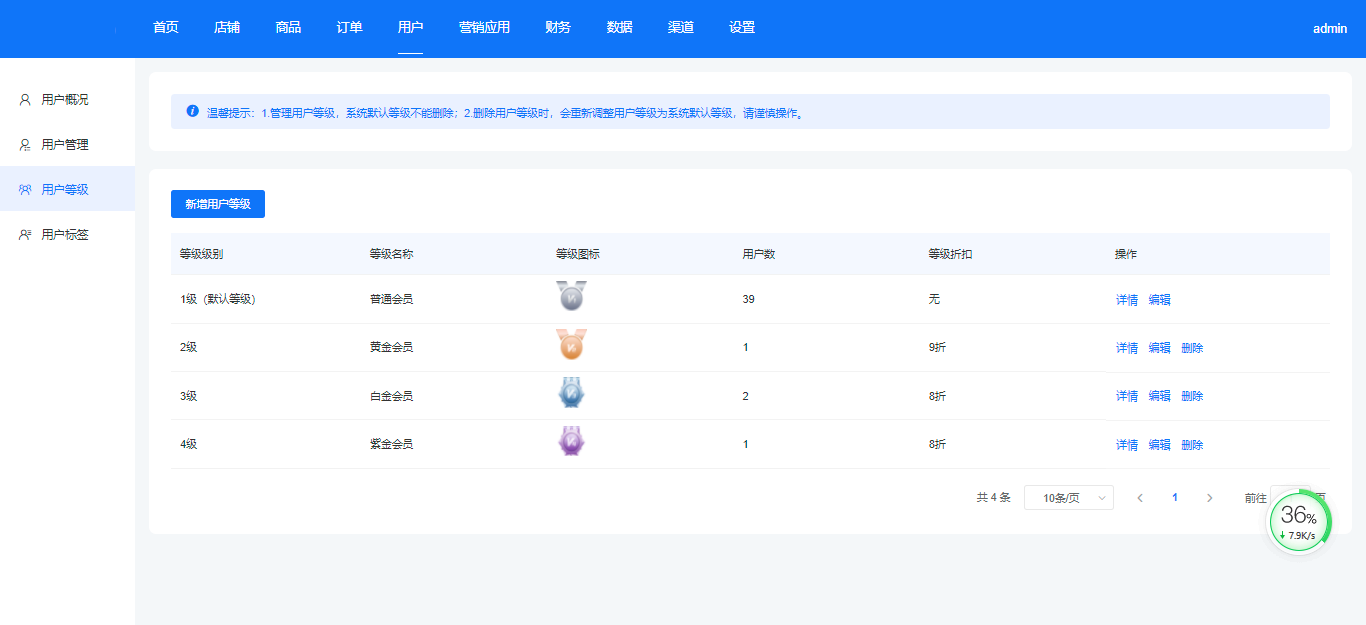Click the blue medal icon for 白金会员

click(x=571, y=393)
